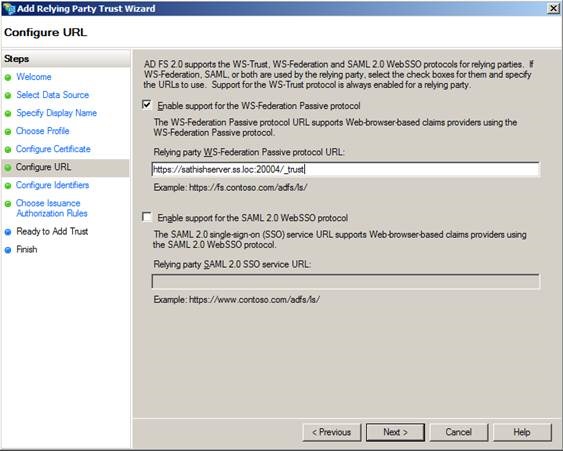Click the WS-Federation Passive protocol URL field
The height and width of the screenshot is (451, 563).
(345, 169)
